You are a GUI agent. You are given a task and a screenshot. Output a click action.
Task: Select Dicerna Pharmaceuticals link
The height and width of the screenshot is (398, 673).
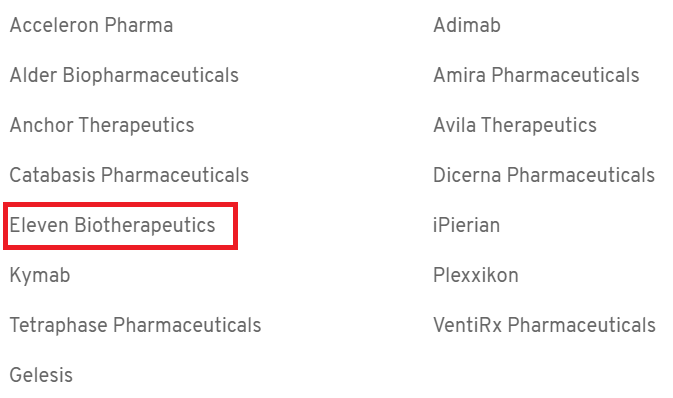pos(544,175)
